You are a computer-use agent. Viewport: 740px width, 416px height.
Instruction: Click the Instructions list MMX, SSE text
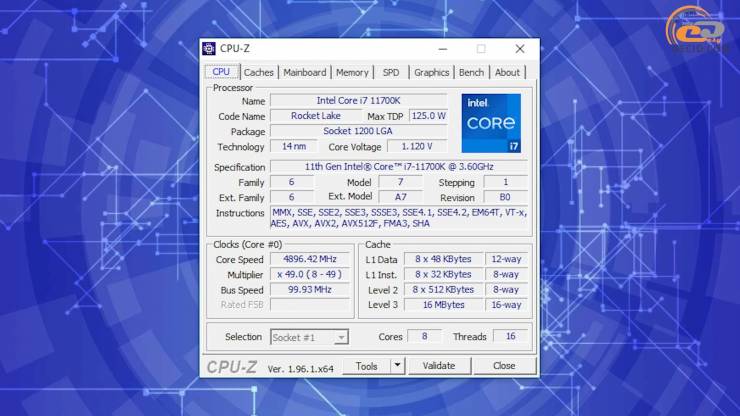click(399, 218)
